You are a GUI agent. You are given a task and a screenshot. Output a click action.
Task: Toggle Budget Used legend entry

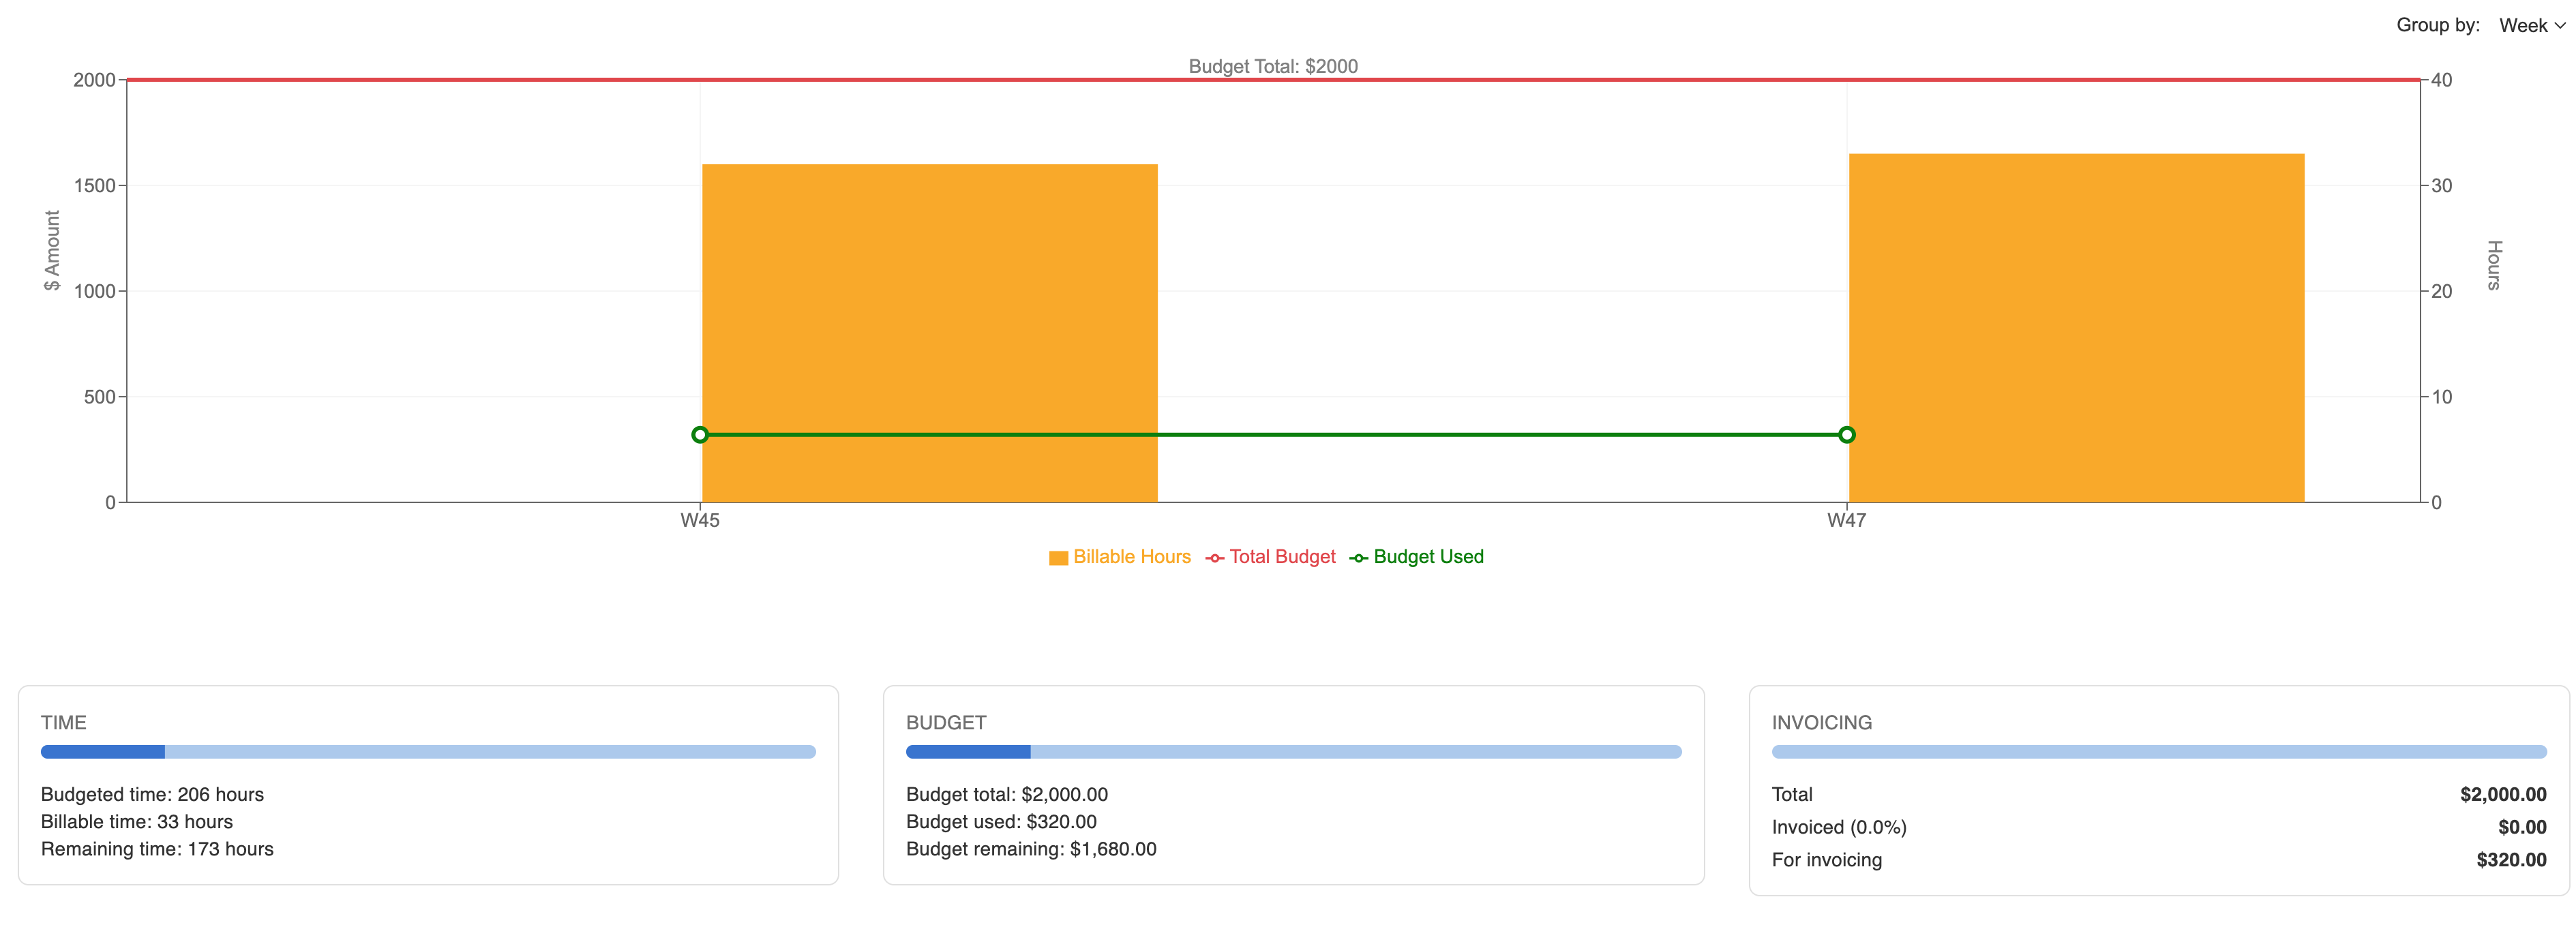click(1416, 557)
